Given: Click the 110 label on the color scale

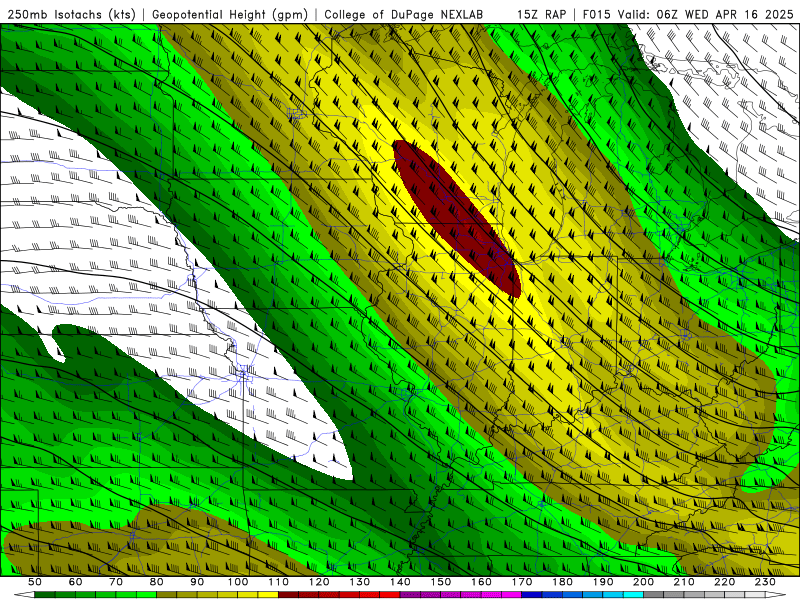Looking at the screenshot, I should 278,582.
